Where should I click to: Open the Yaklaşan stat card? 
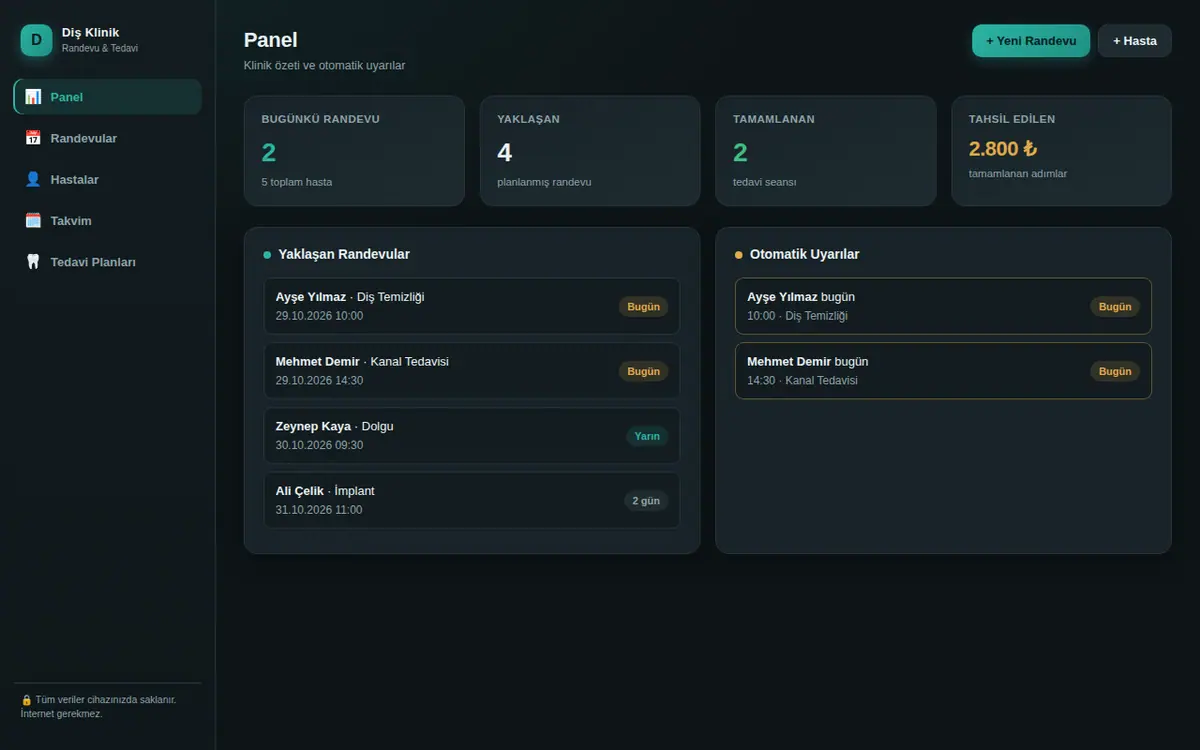pyautogui.click(x=590, y=151)
